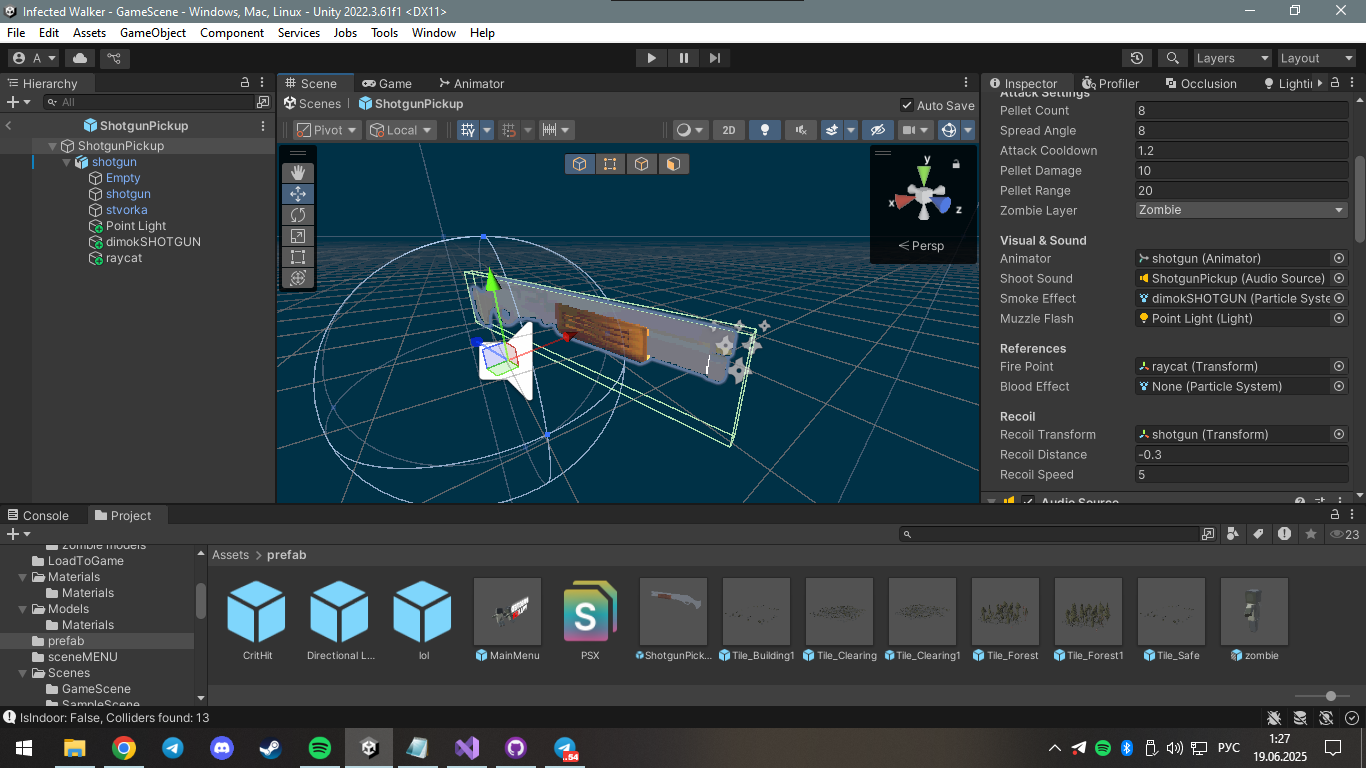Select raycat object in Hierarchy
The image size is (1366, 768).
[x=124, y=258]
